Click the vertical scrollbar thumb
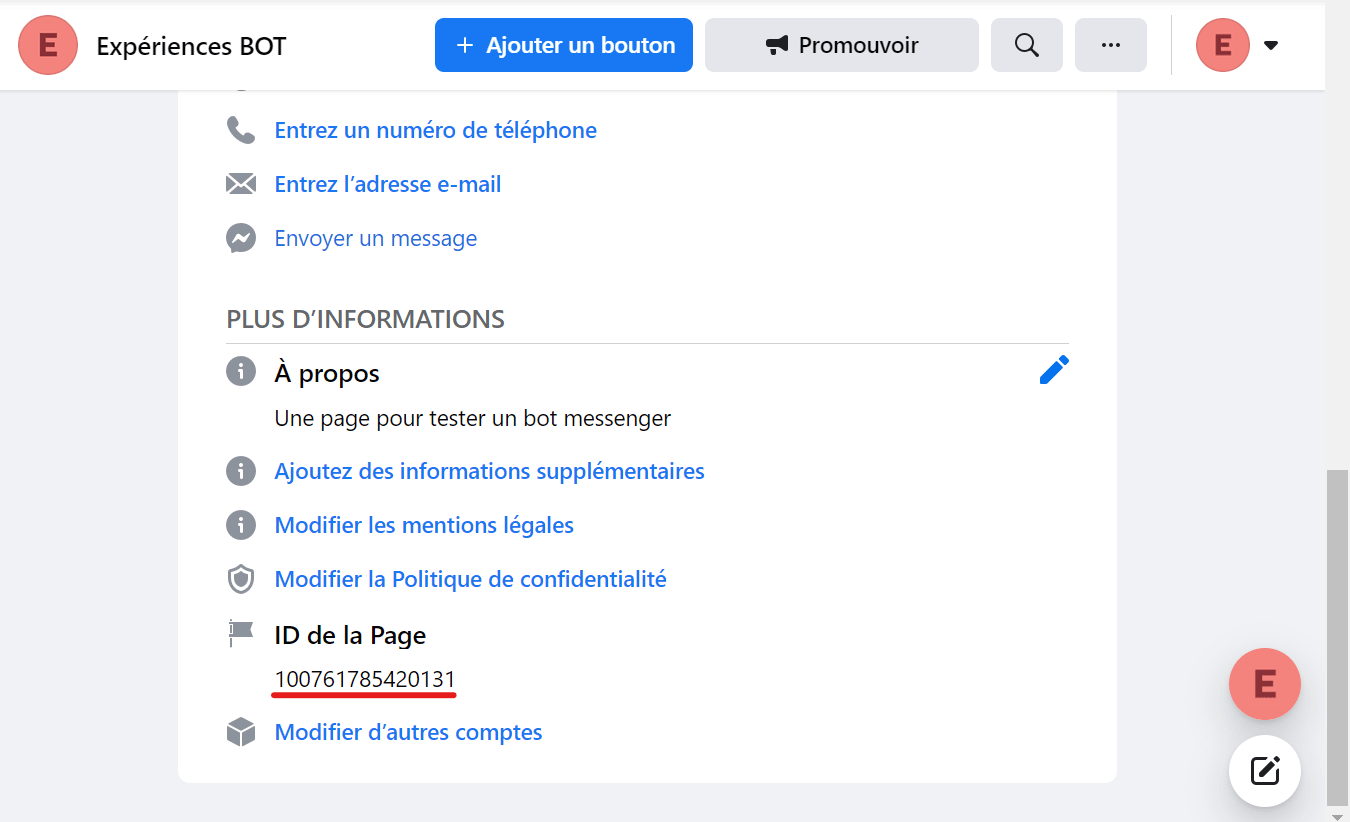This screenshot has height=822, width=1350. click(x=1337, y=636)
